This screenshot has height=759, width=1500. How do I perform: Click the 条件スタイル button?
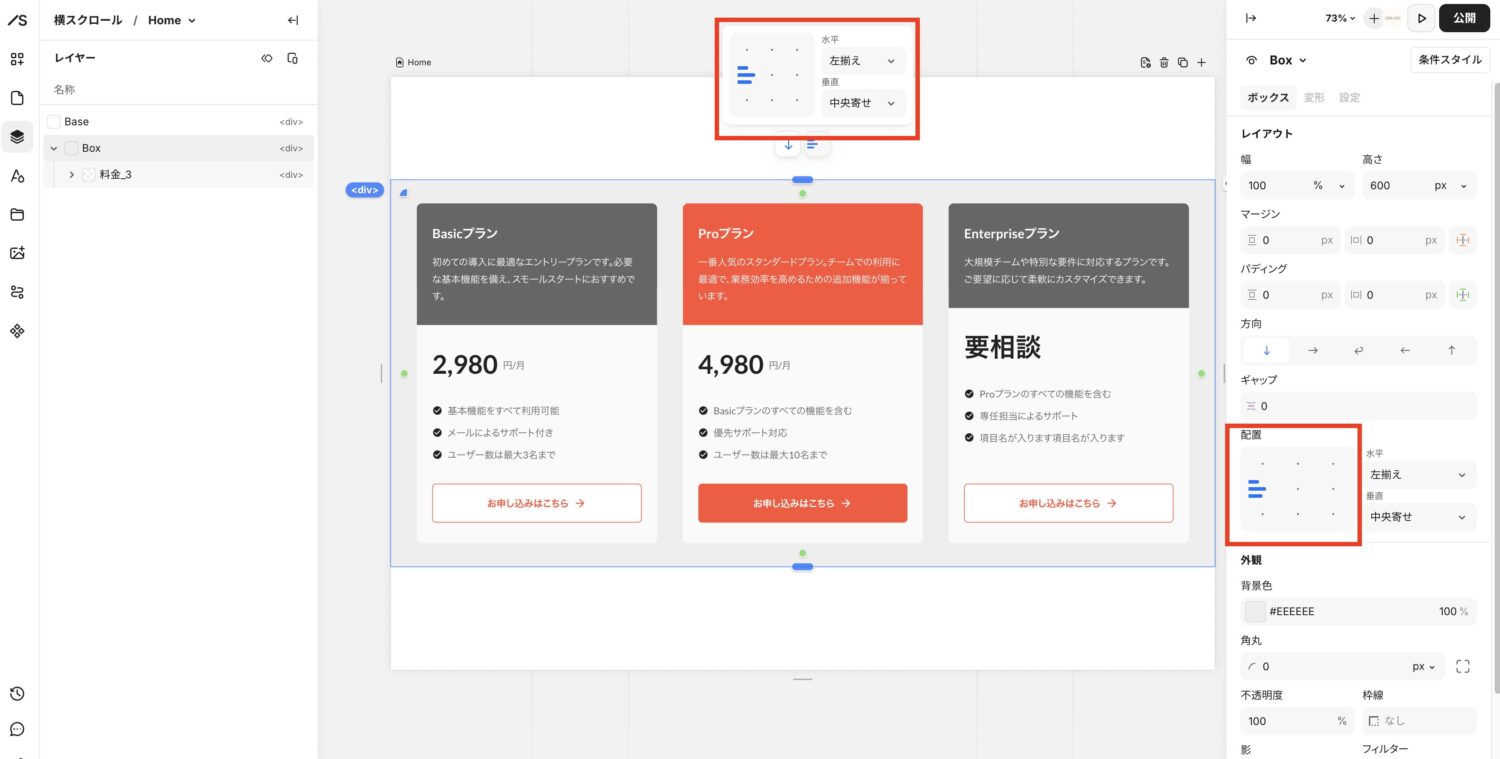point(1450,60)
